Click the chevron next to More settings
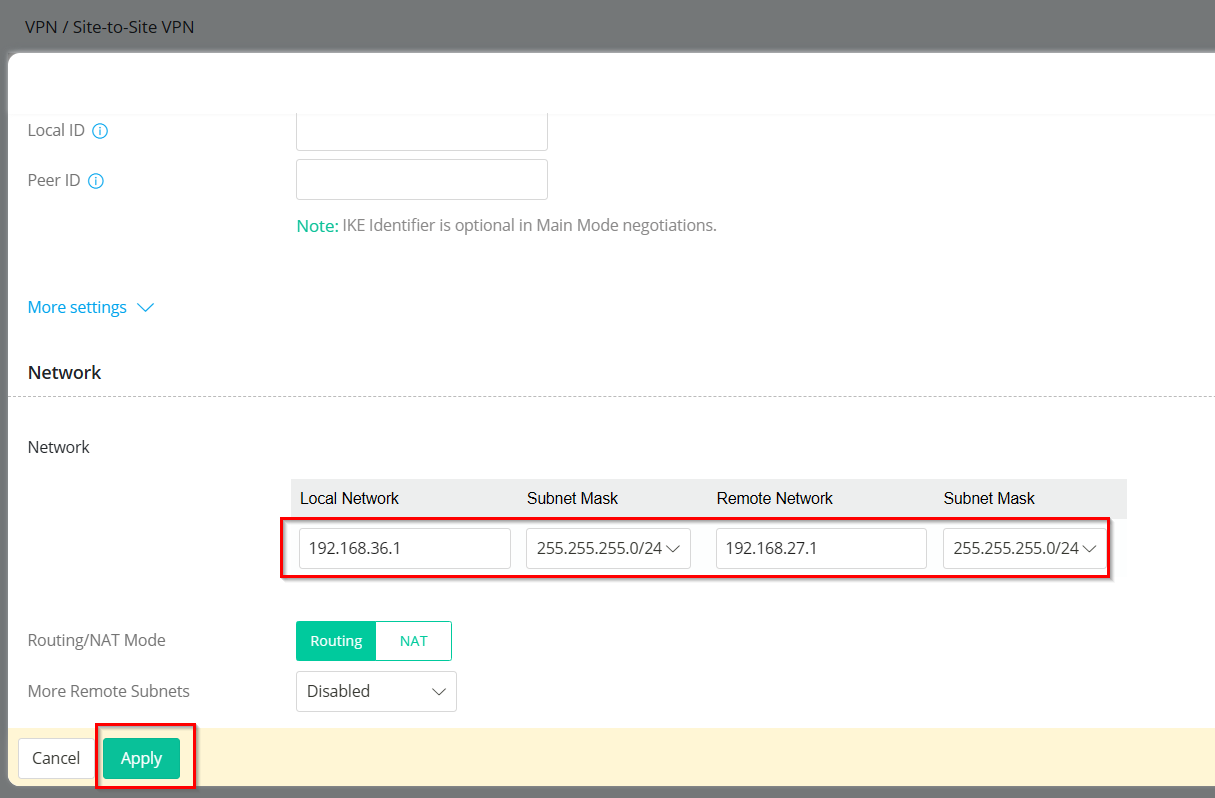The image size is (1215, 798). pyautogui.click(x=145, y=308)
